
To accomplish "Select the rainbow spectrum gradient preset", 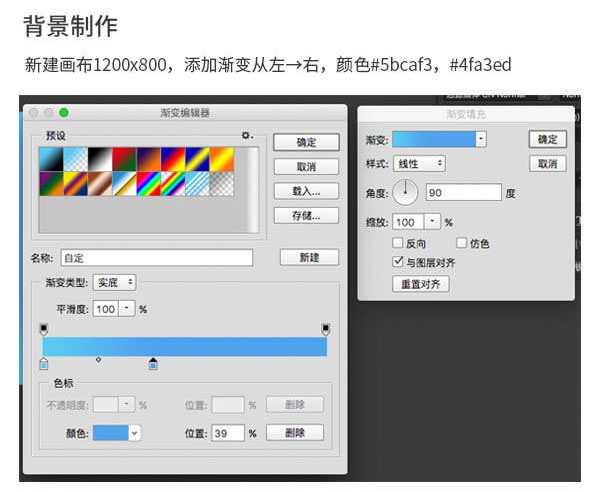I will coord(149,184).
